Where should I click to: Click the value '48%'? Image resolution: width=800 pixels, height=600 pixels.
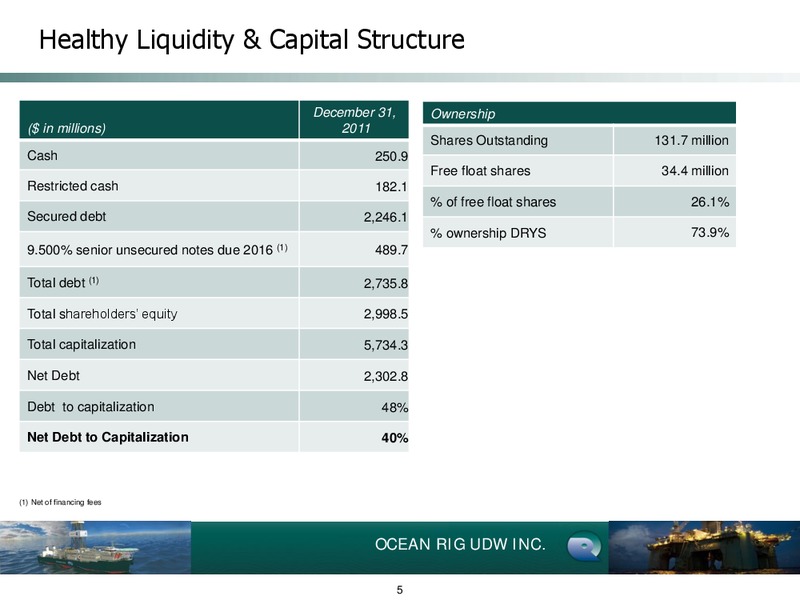pyautogui.click(x=395, y=408)
